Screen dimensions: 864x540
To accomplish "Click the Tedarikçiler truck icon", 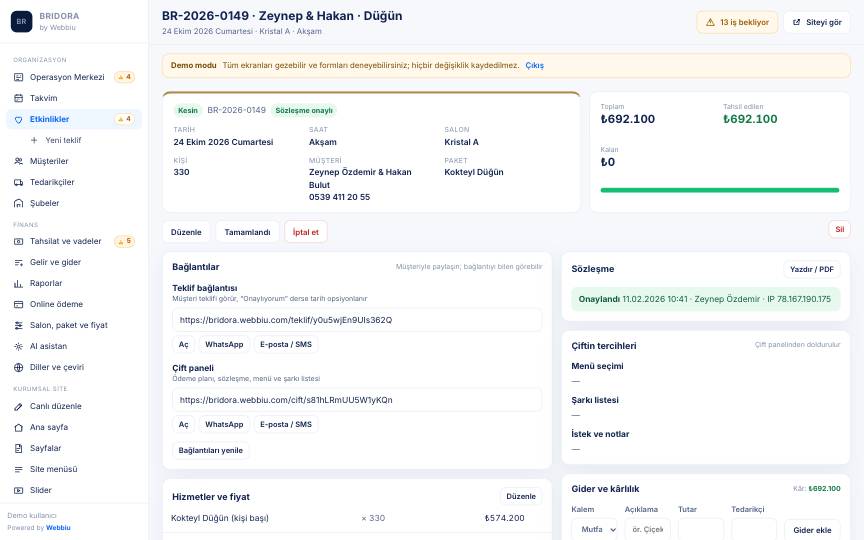I will [18, 182].
